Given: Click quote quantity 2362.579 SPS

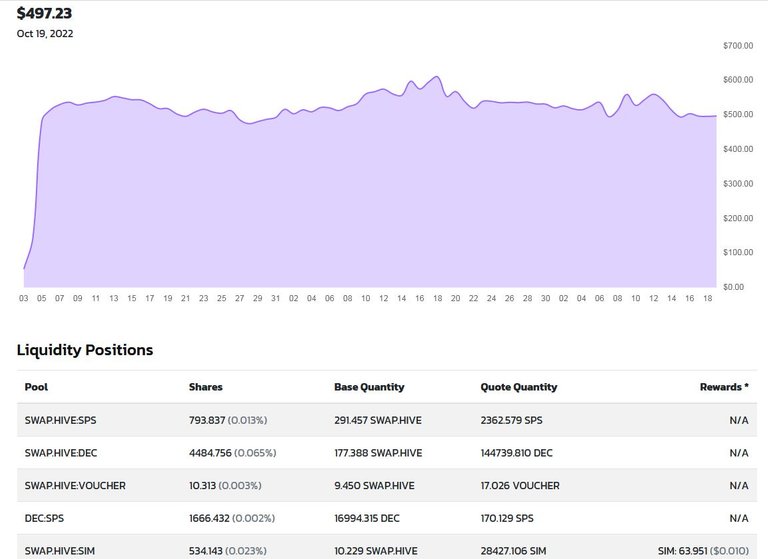Looking at the screenshot, I should click(511, 420).
